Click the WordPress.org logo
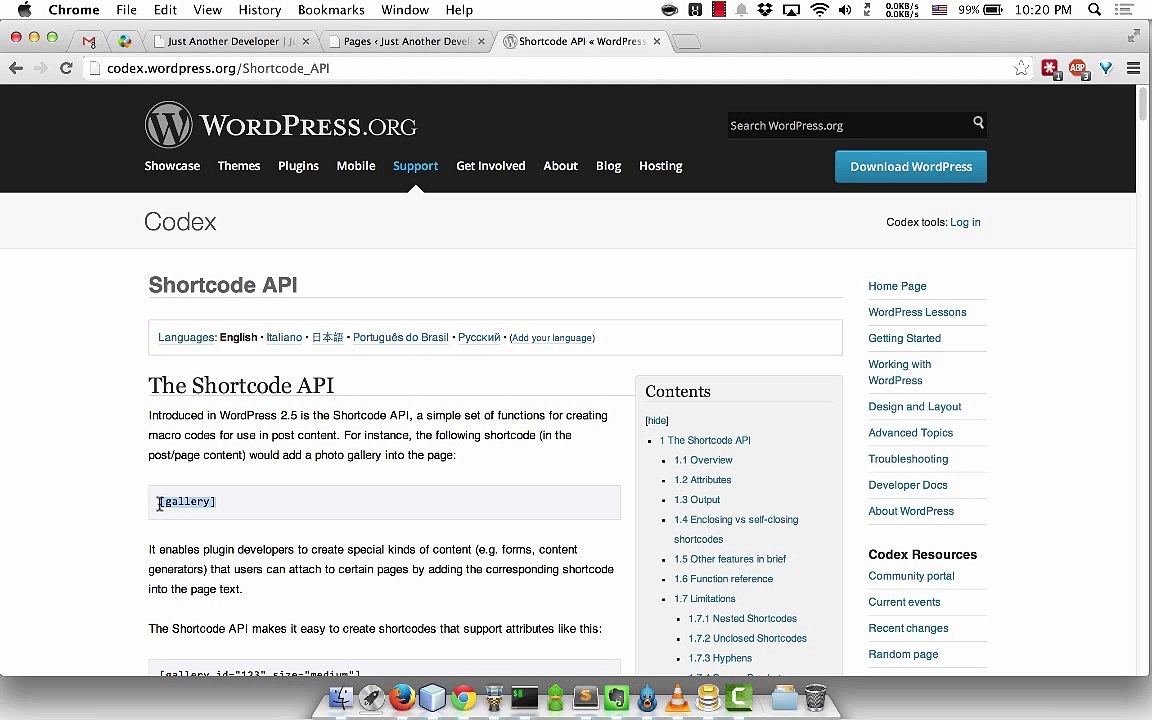This screenshot has height=720, width=1152. [281, 125]
